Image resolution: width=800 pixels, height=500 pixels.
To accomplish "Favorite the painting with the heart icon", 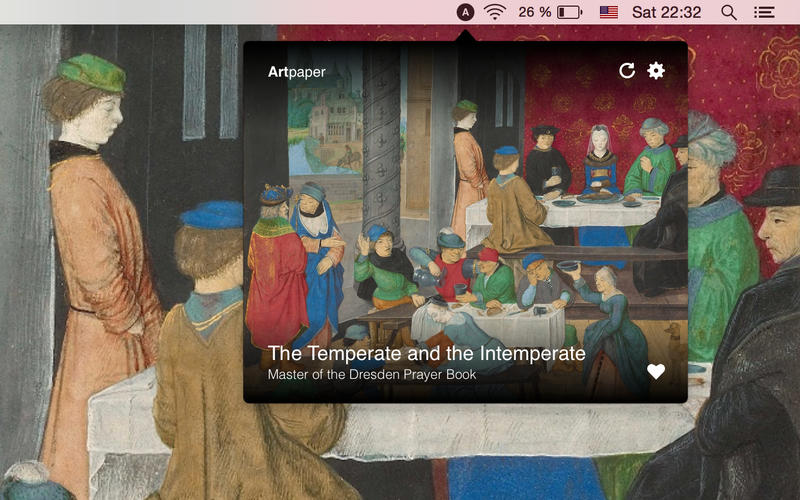I will pyautogui.click(x=656, y=371).
